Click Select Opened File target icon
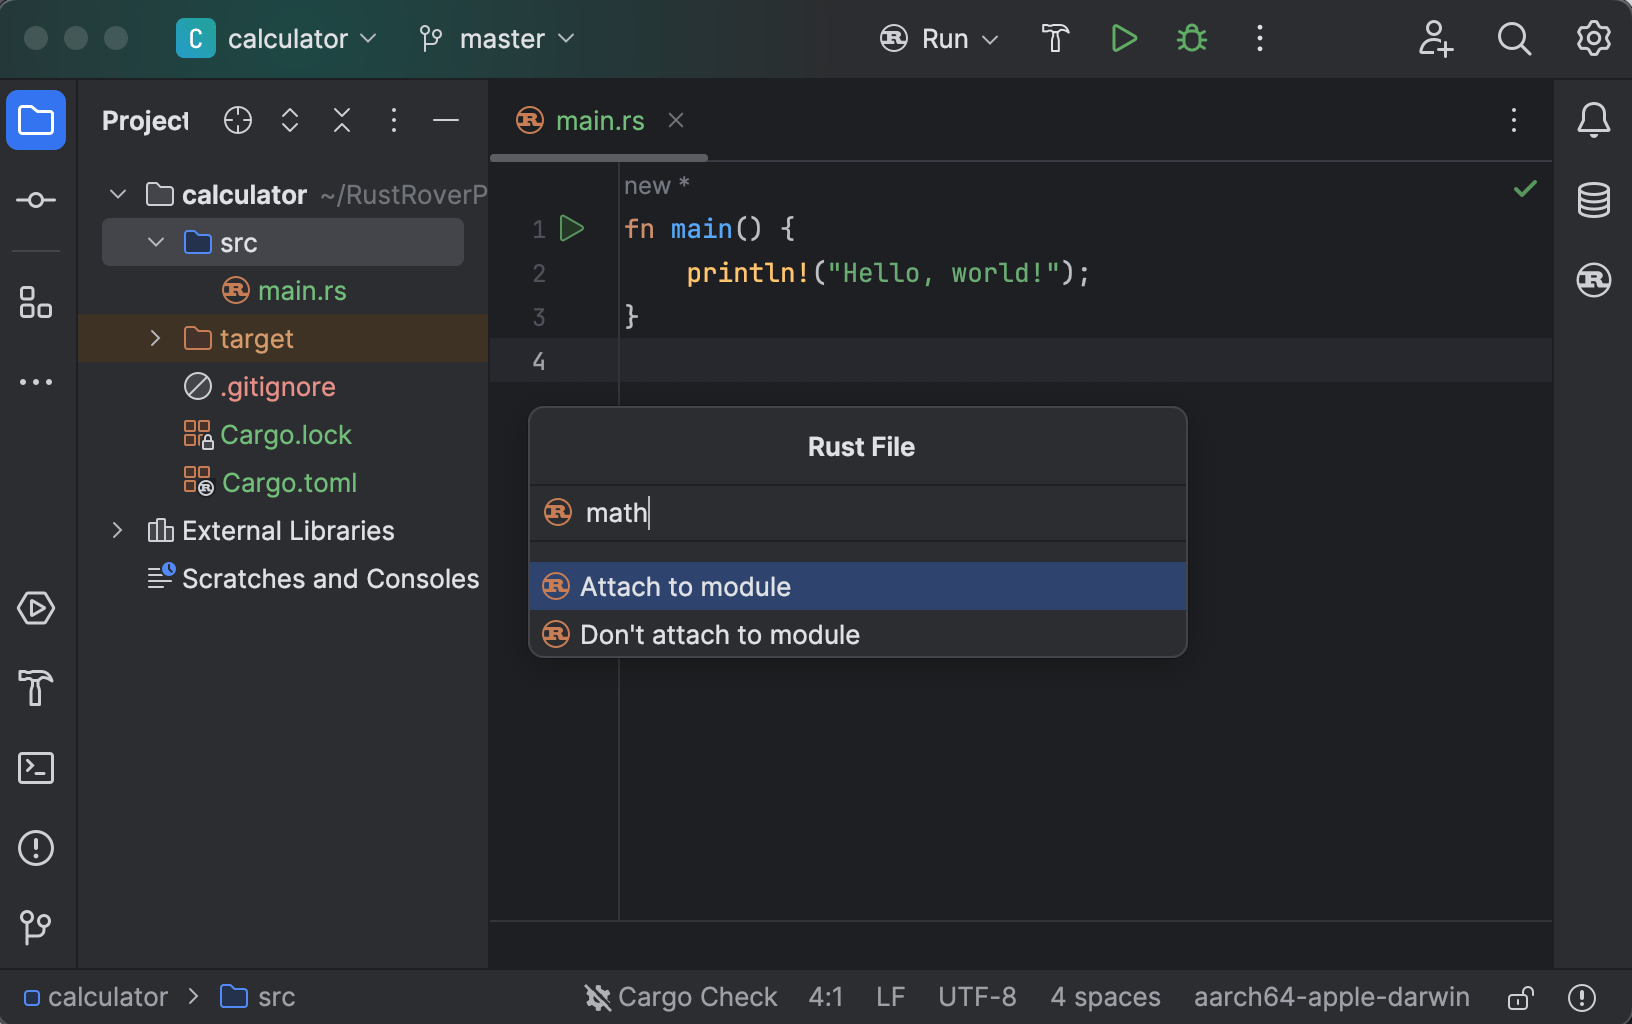 [x=238, y=121]
